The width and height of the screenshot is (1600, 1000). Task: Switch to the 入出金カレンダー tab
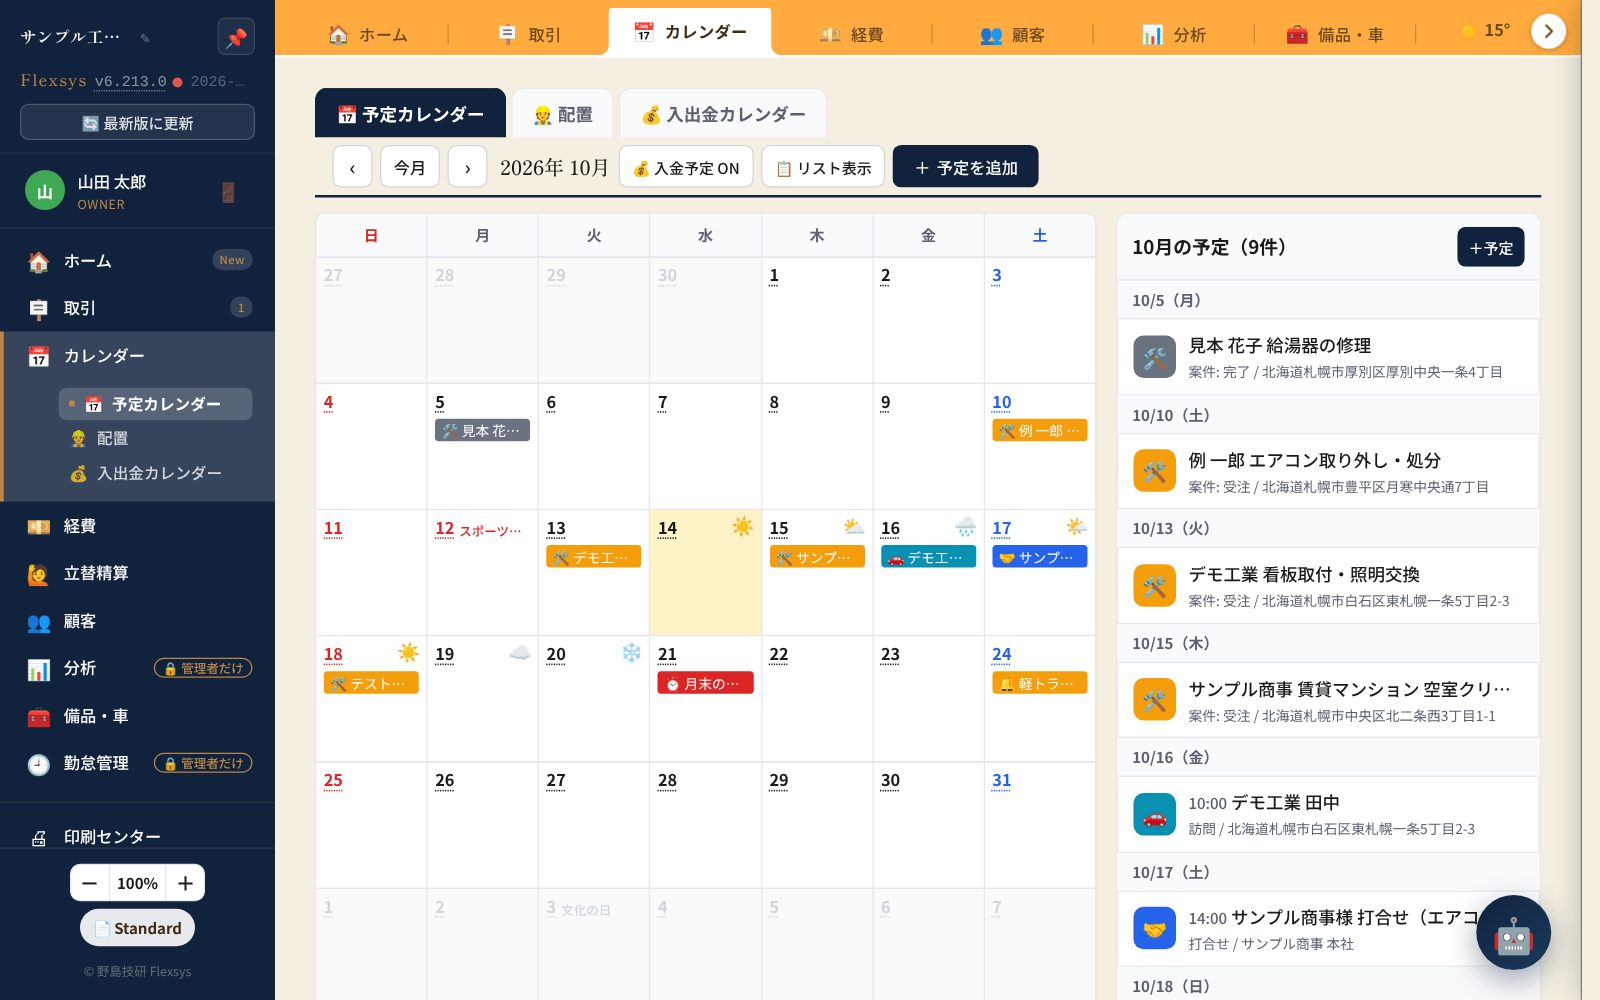pos(723,113)
